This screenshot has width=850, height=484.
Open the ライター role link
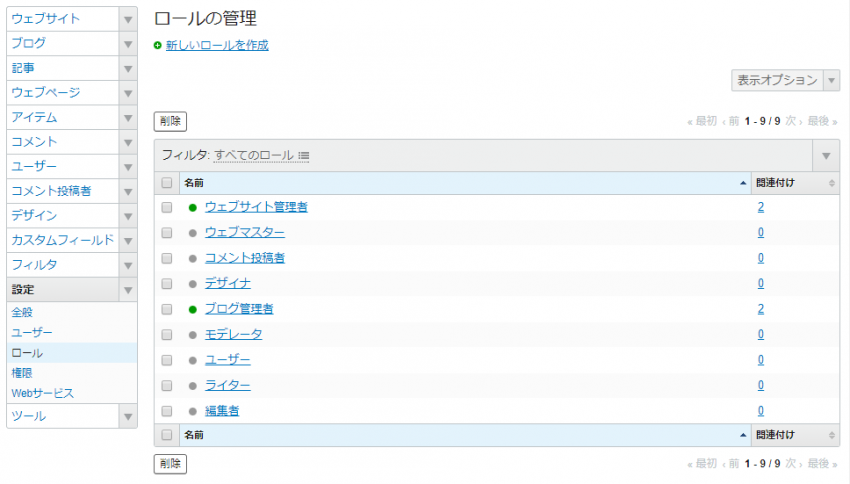pyautogui.click(x=228, y=386)
